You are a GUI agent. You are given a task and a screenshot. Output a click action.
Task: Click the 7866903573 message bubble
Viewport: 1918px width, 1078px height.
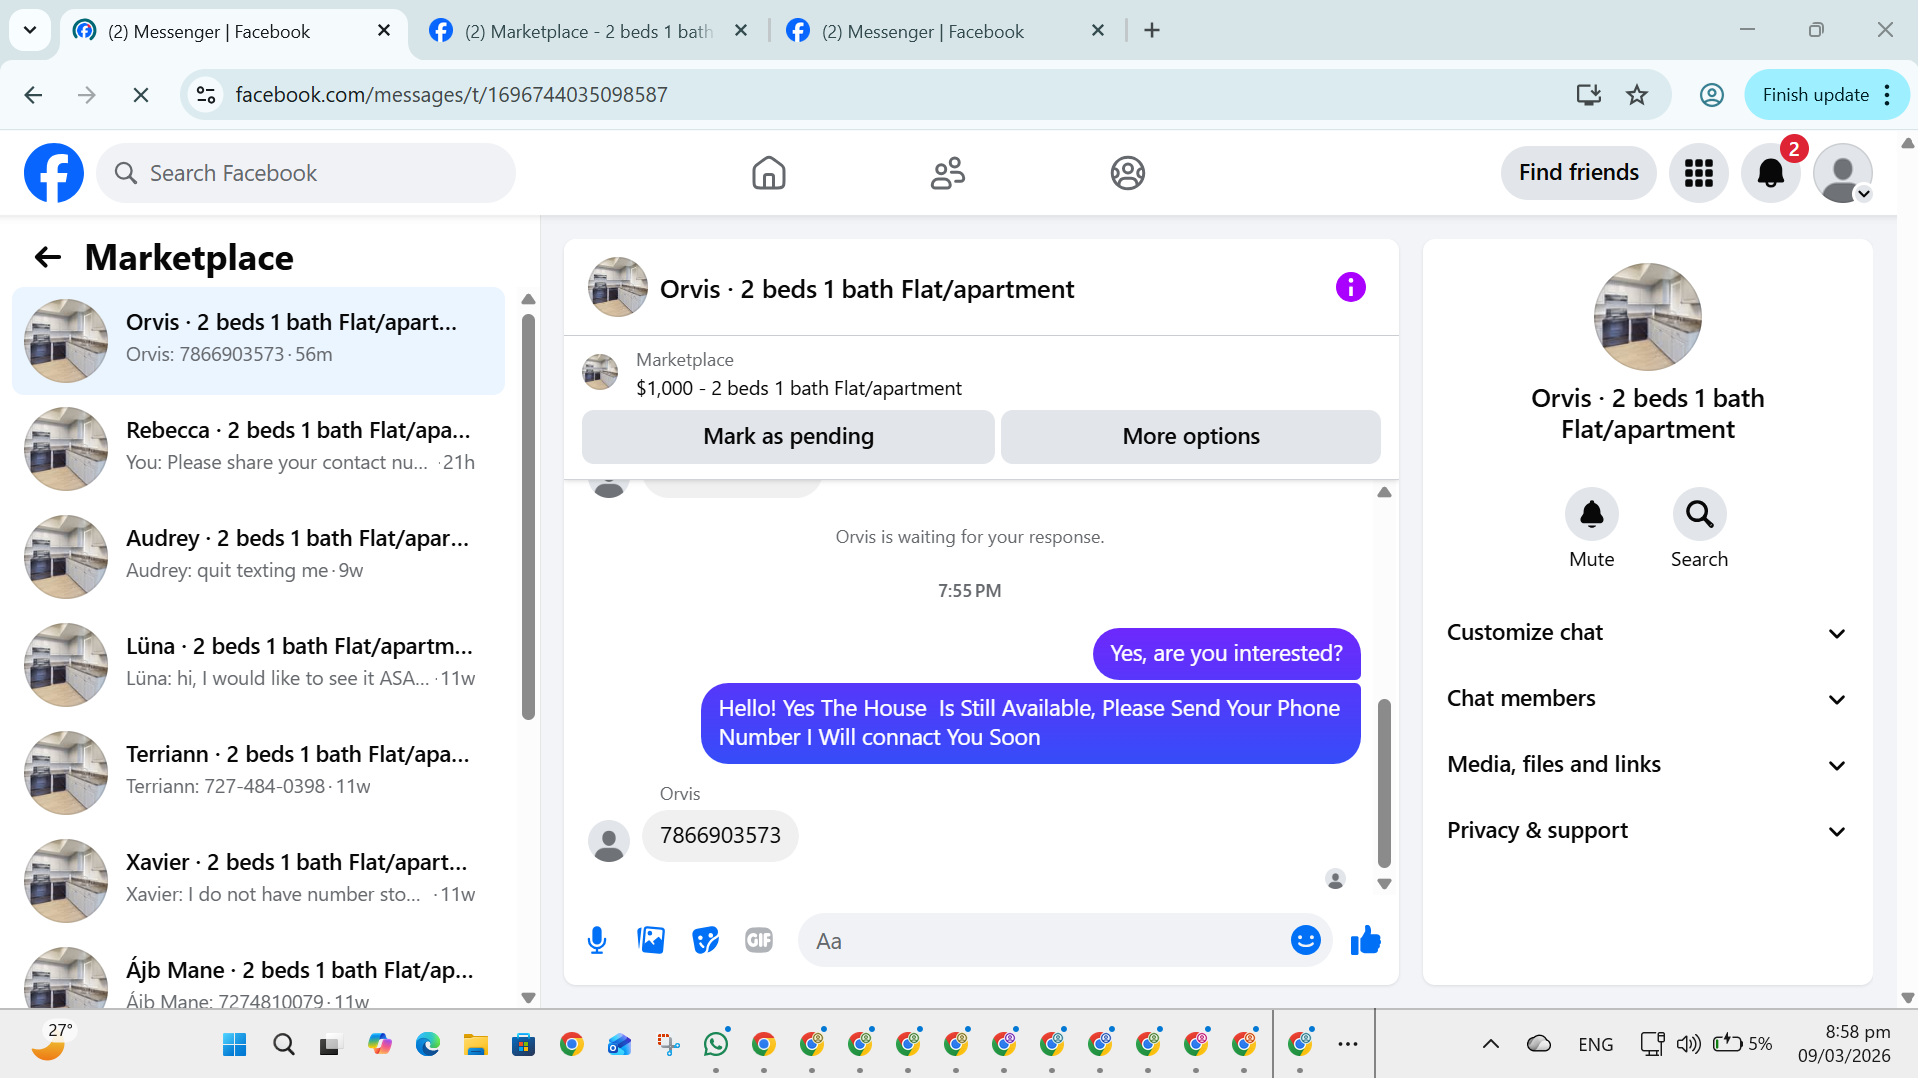pyautogui.click(x=720, y=835)
